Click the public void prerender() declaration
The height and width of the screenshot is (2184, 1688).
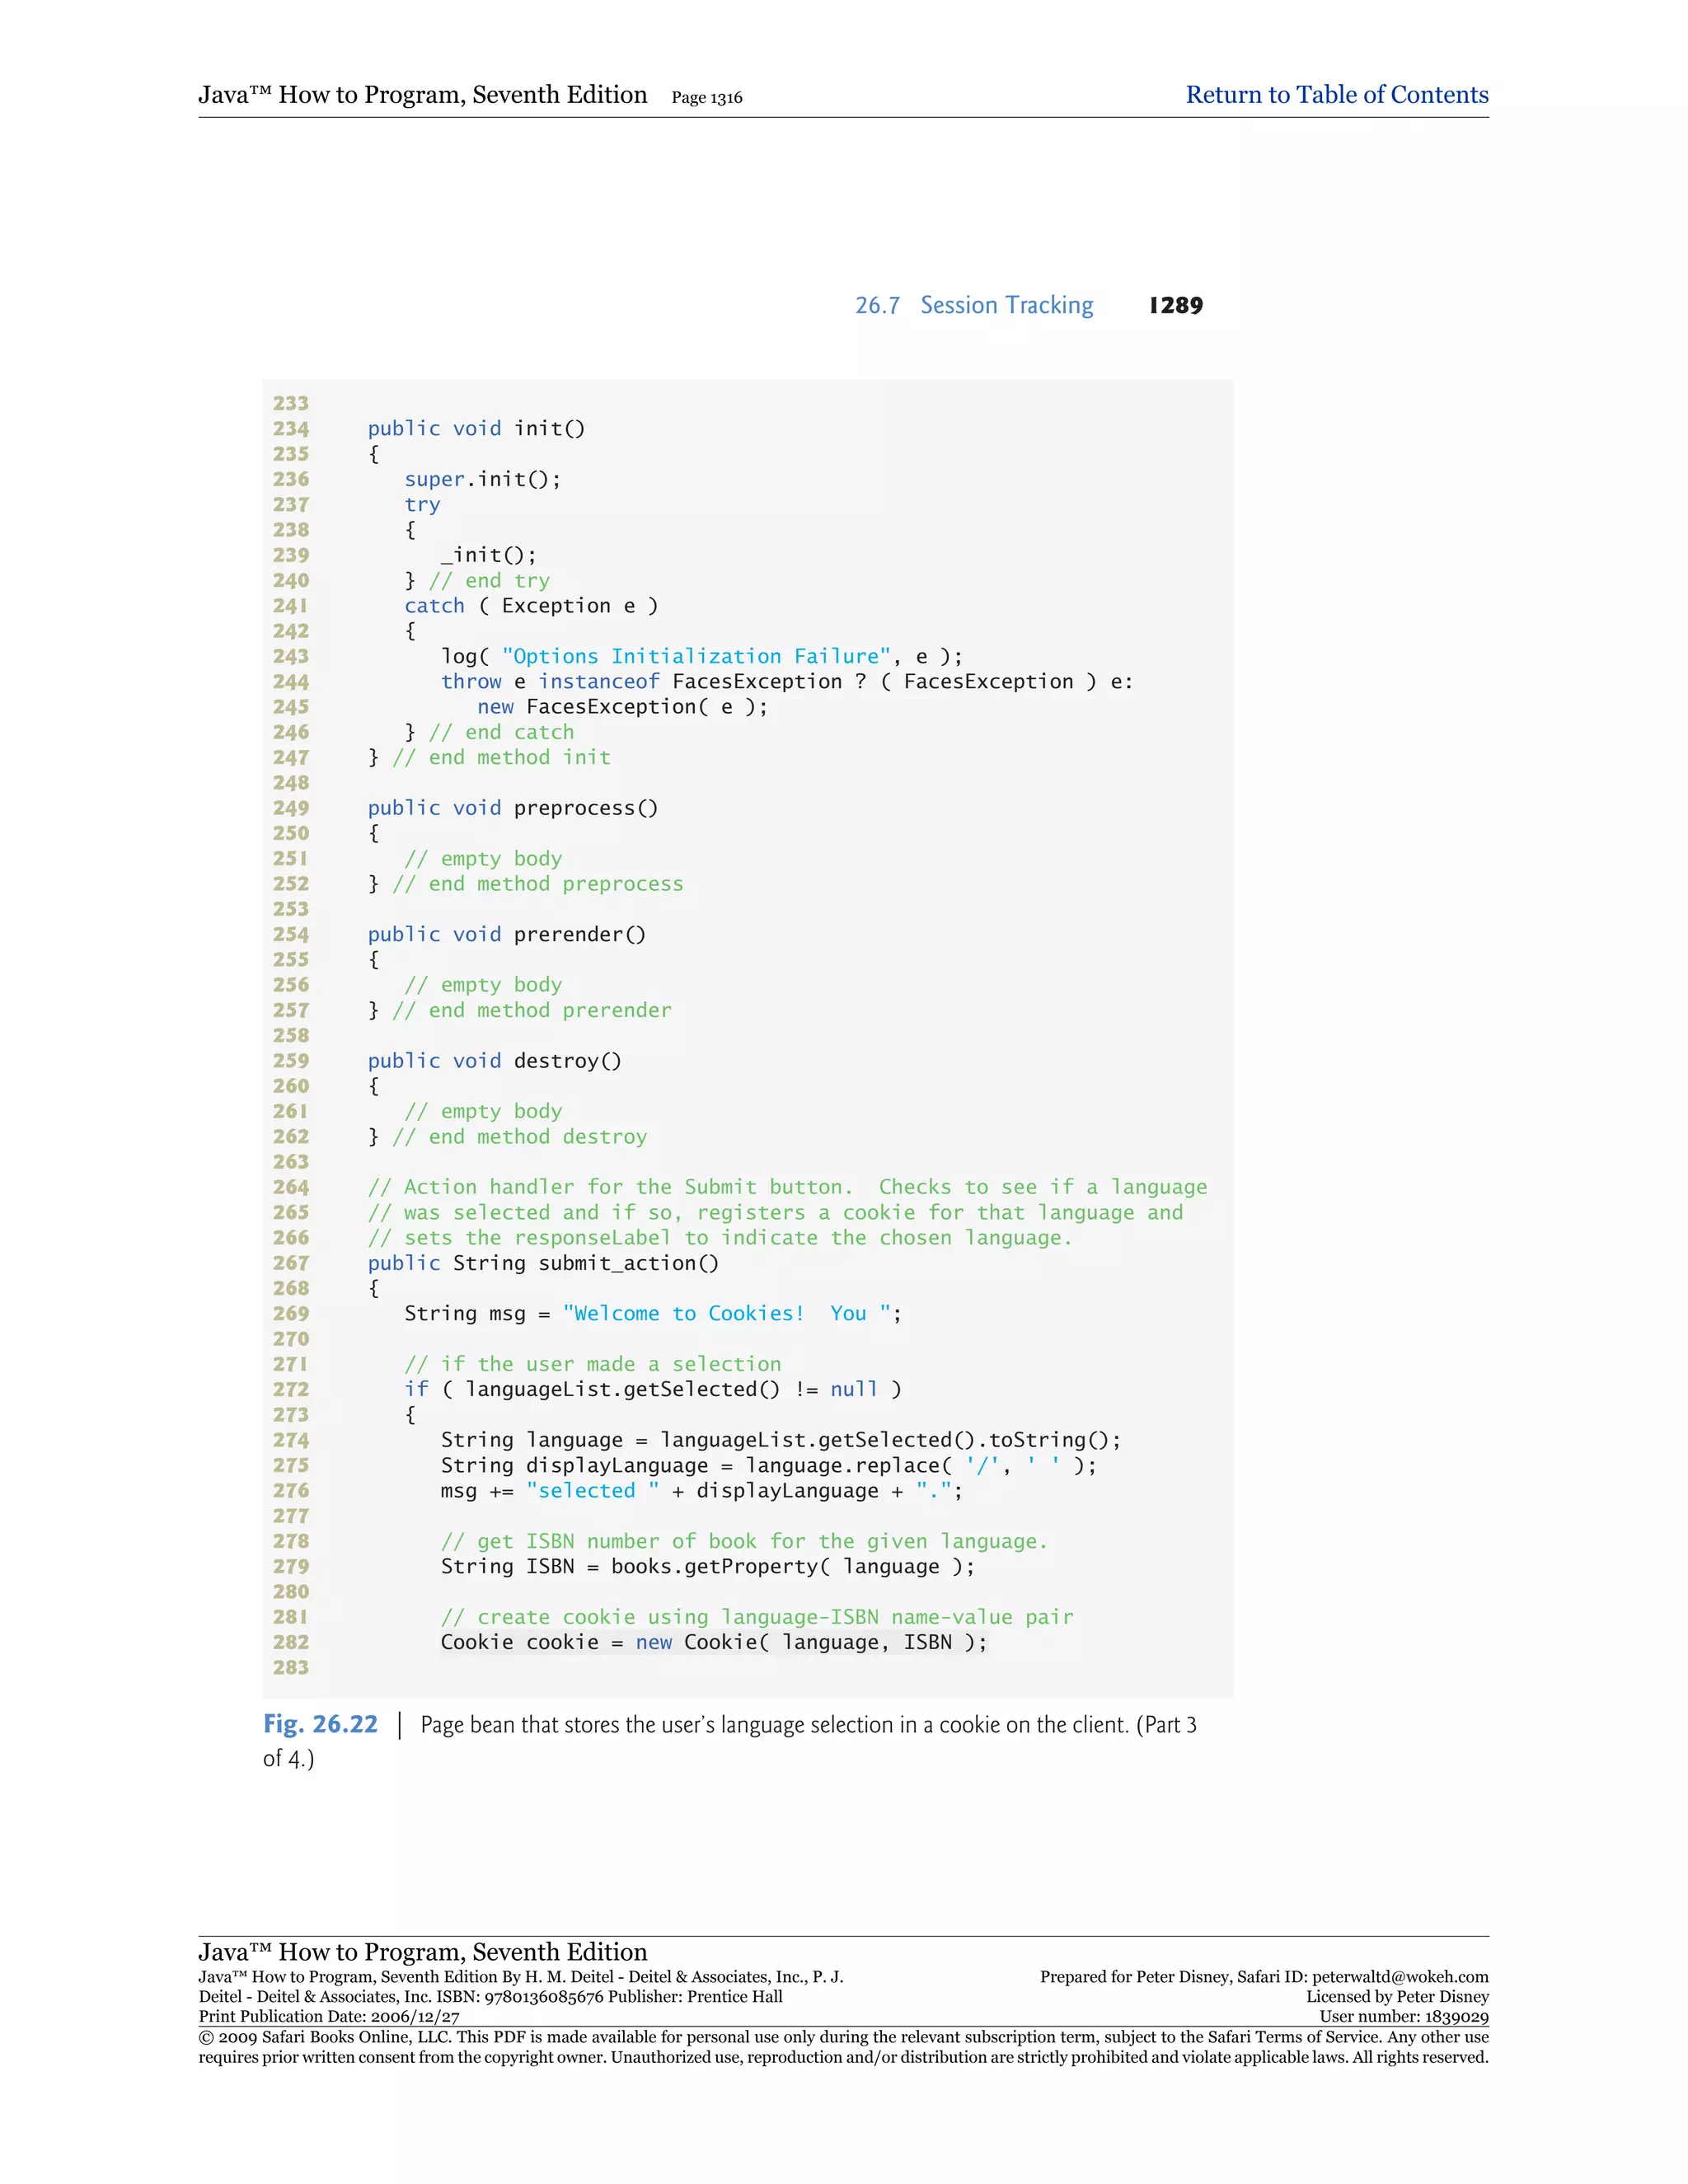507,934
